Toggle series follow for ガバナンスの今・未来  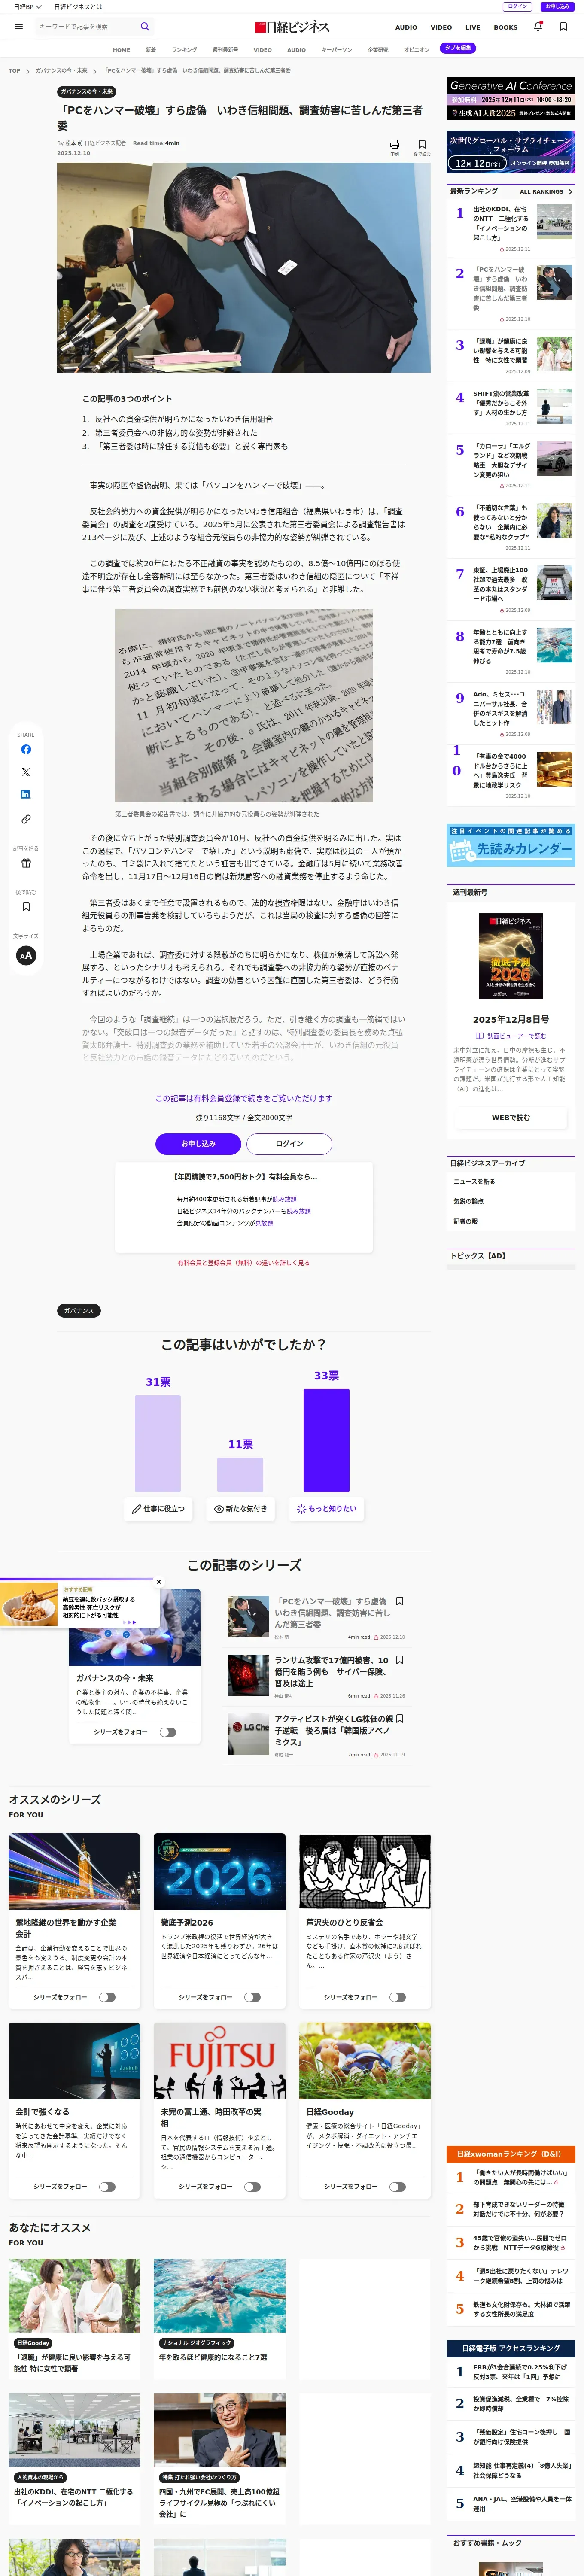[167, 1732]
